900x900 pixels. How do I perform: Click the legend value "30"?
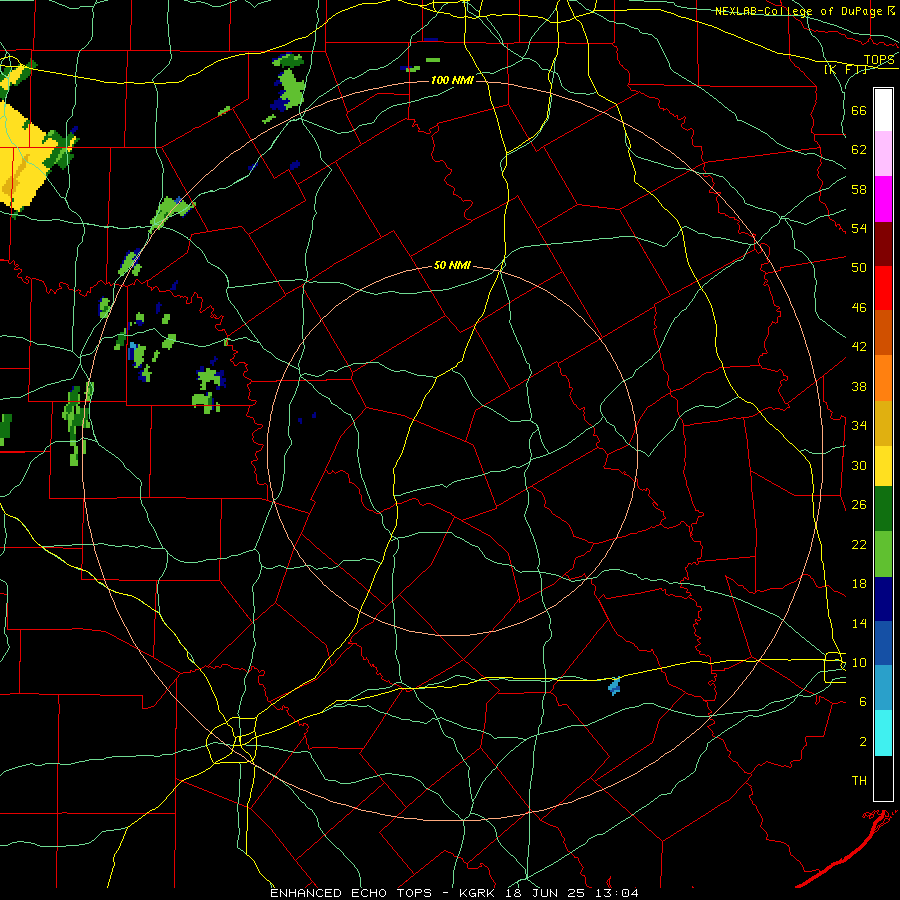coord(859,465)
